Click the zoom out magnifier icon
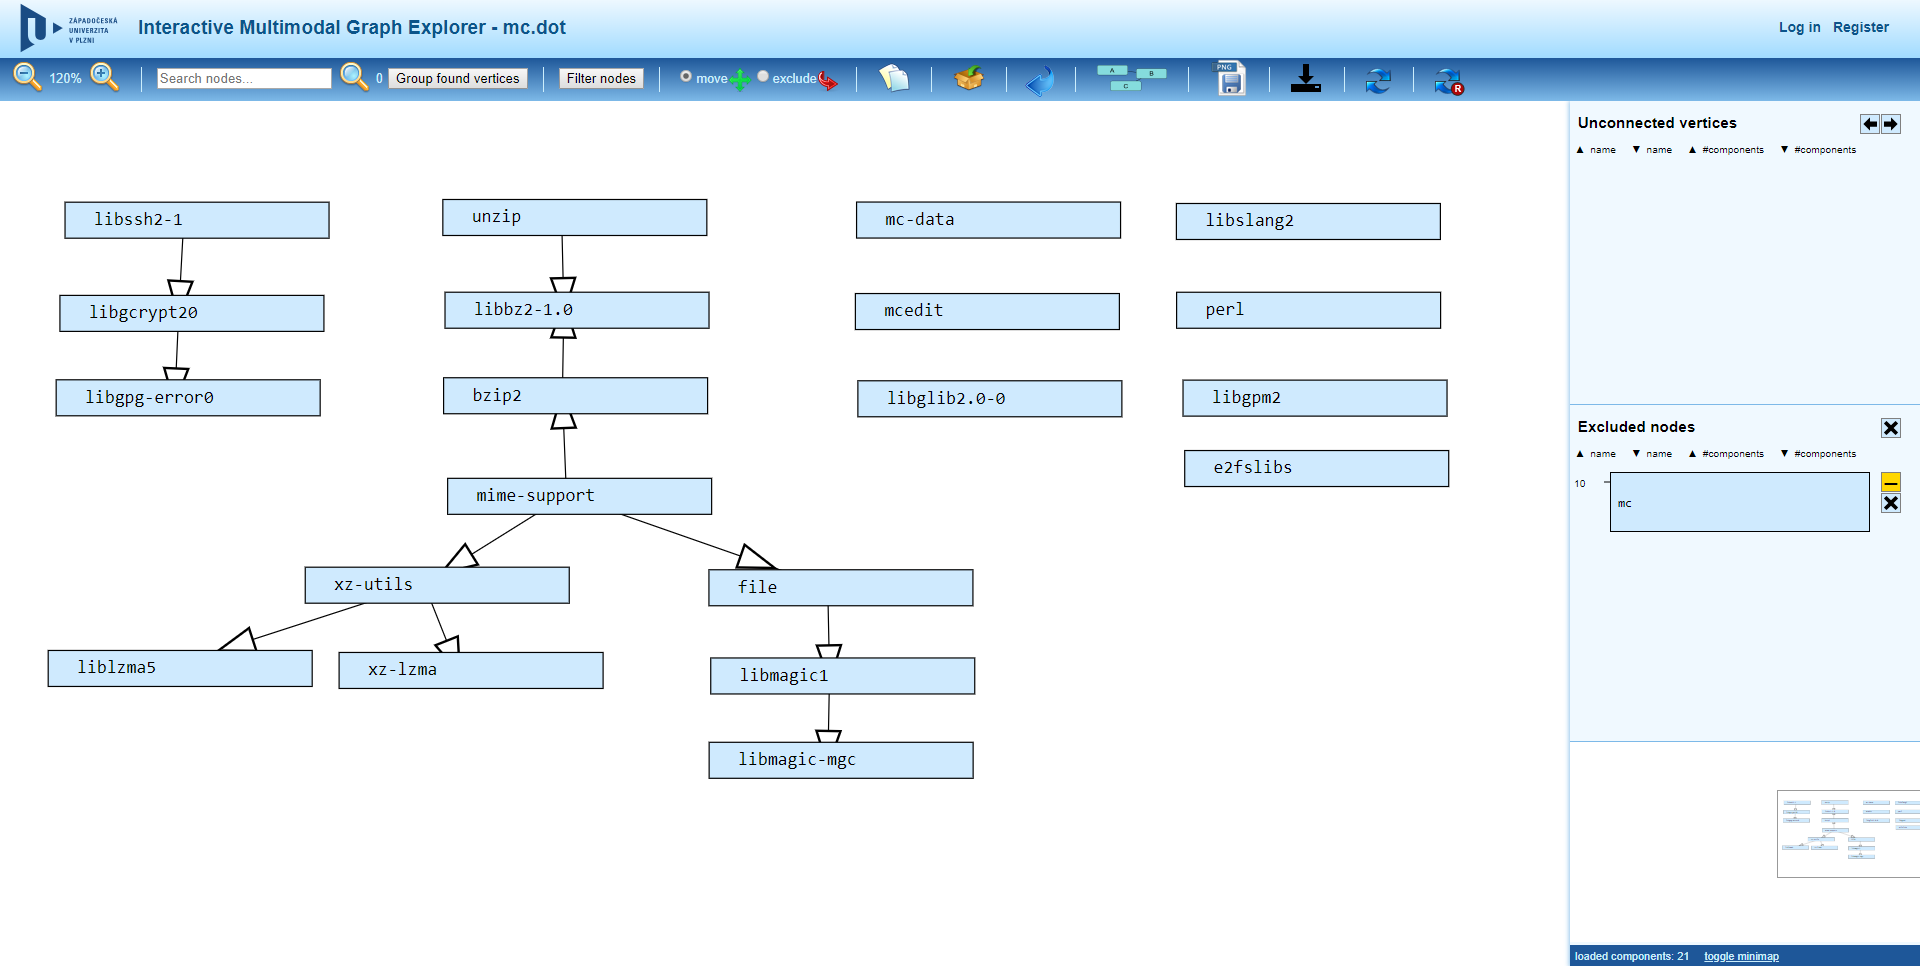Image resolution: width=1920 pixels, height=966 pixels. 27,77
